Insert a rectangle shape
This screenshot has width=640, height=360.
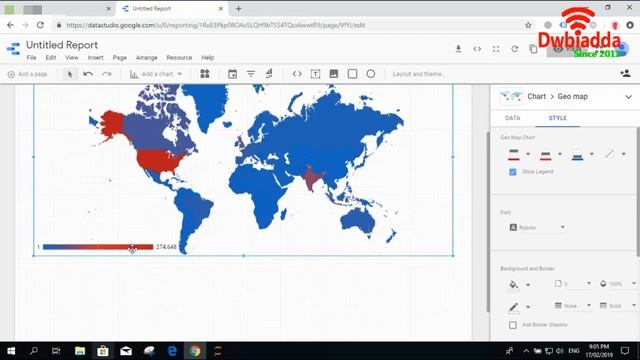pyautogui.click(x=352, y=74)
